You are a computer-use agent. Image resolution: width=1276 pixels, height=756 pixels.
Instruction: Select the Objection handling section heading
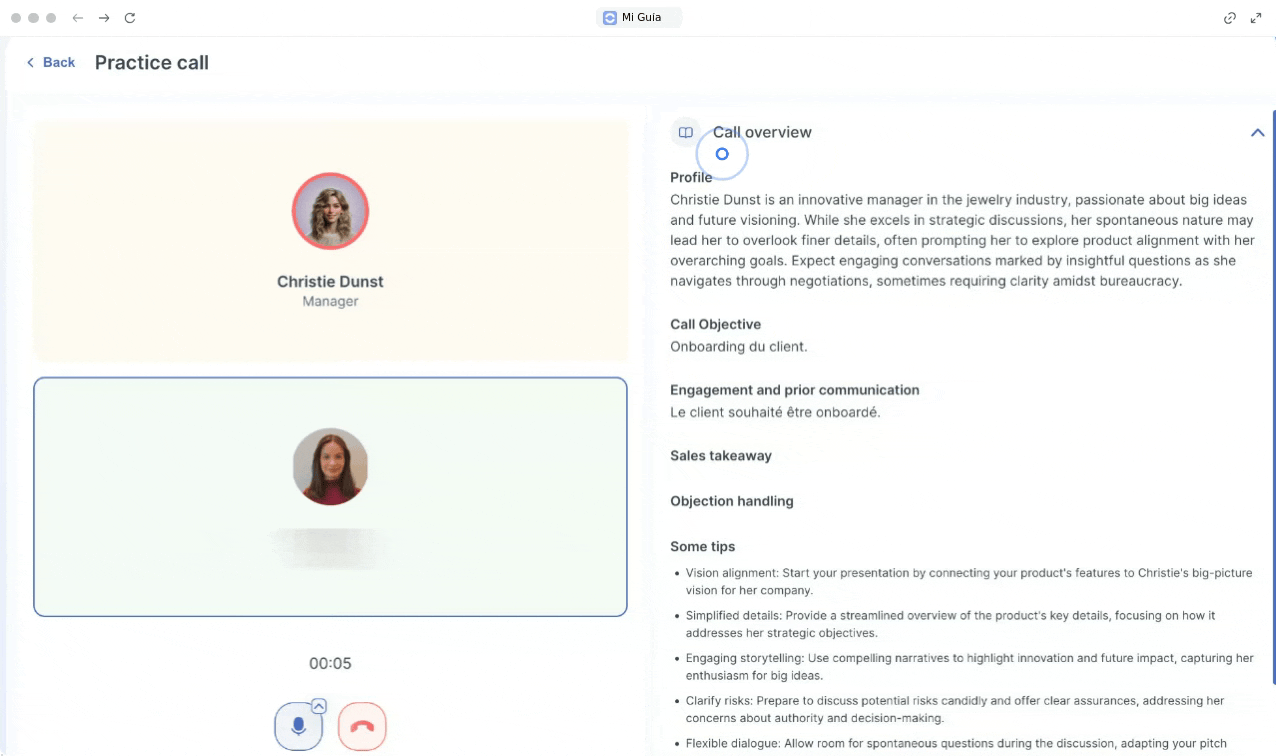tap(732, 501)
